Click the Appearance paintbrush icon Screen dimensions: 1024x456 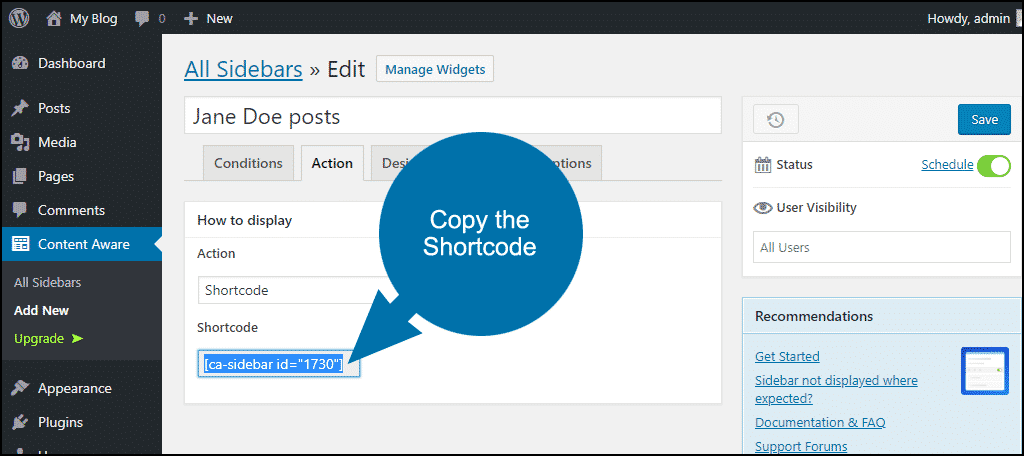20,388
